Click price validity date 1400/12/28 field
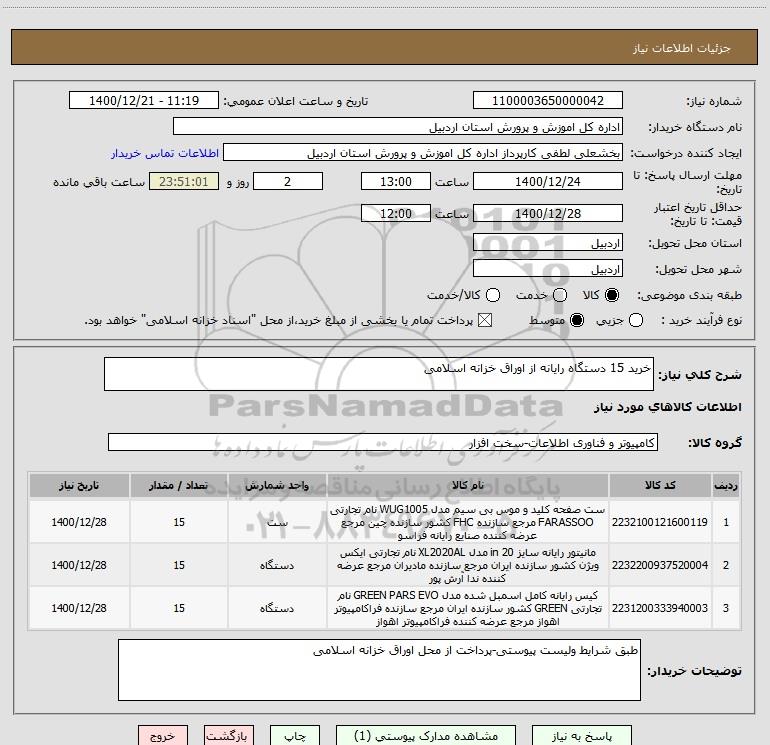770x745 pixels. tap(548, 213)
